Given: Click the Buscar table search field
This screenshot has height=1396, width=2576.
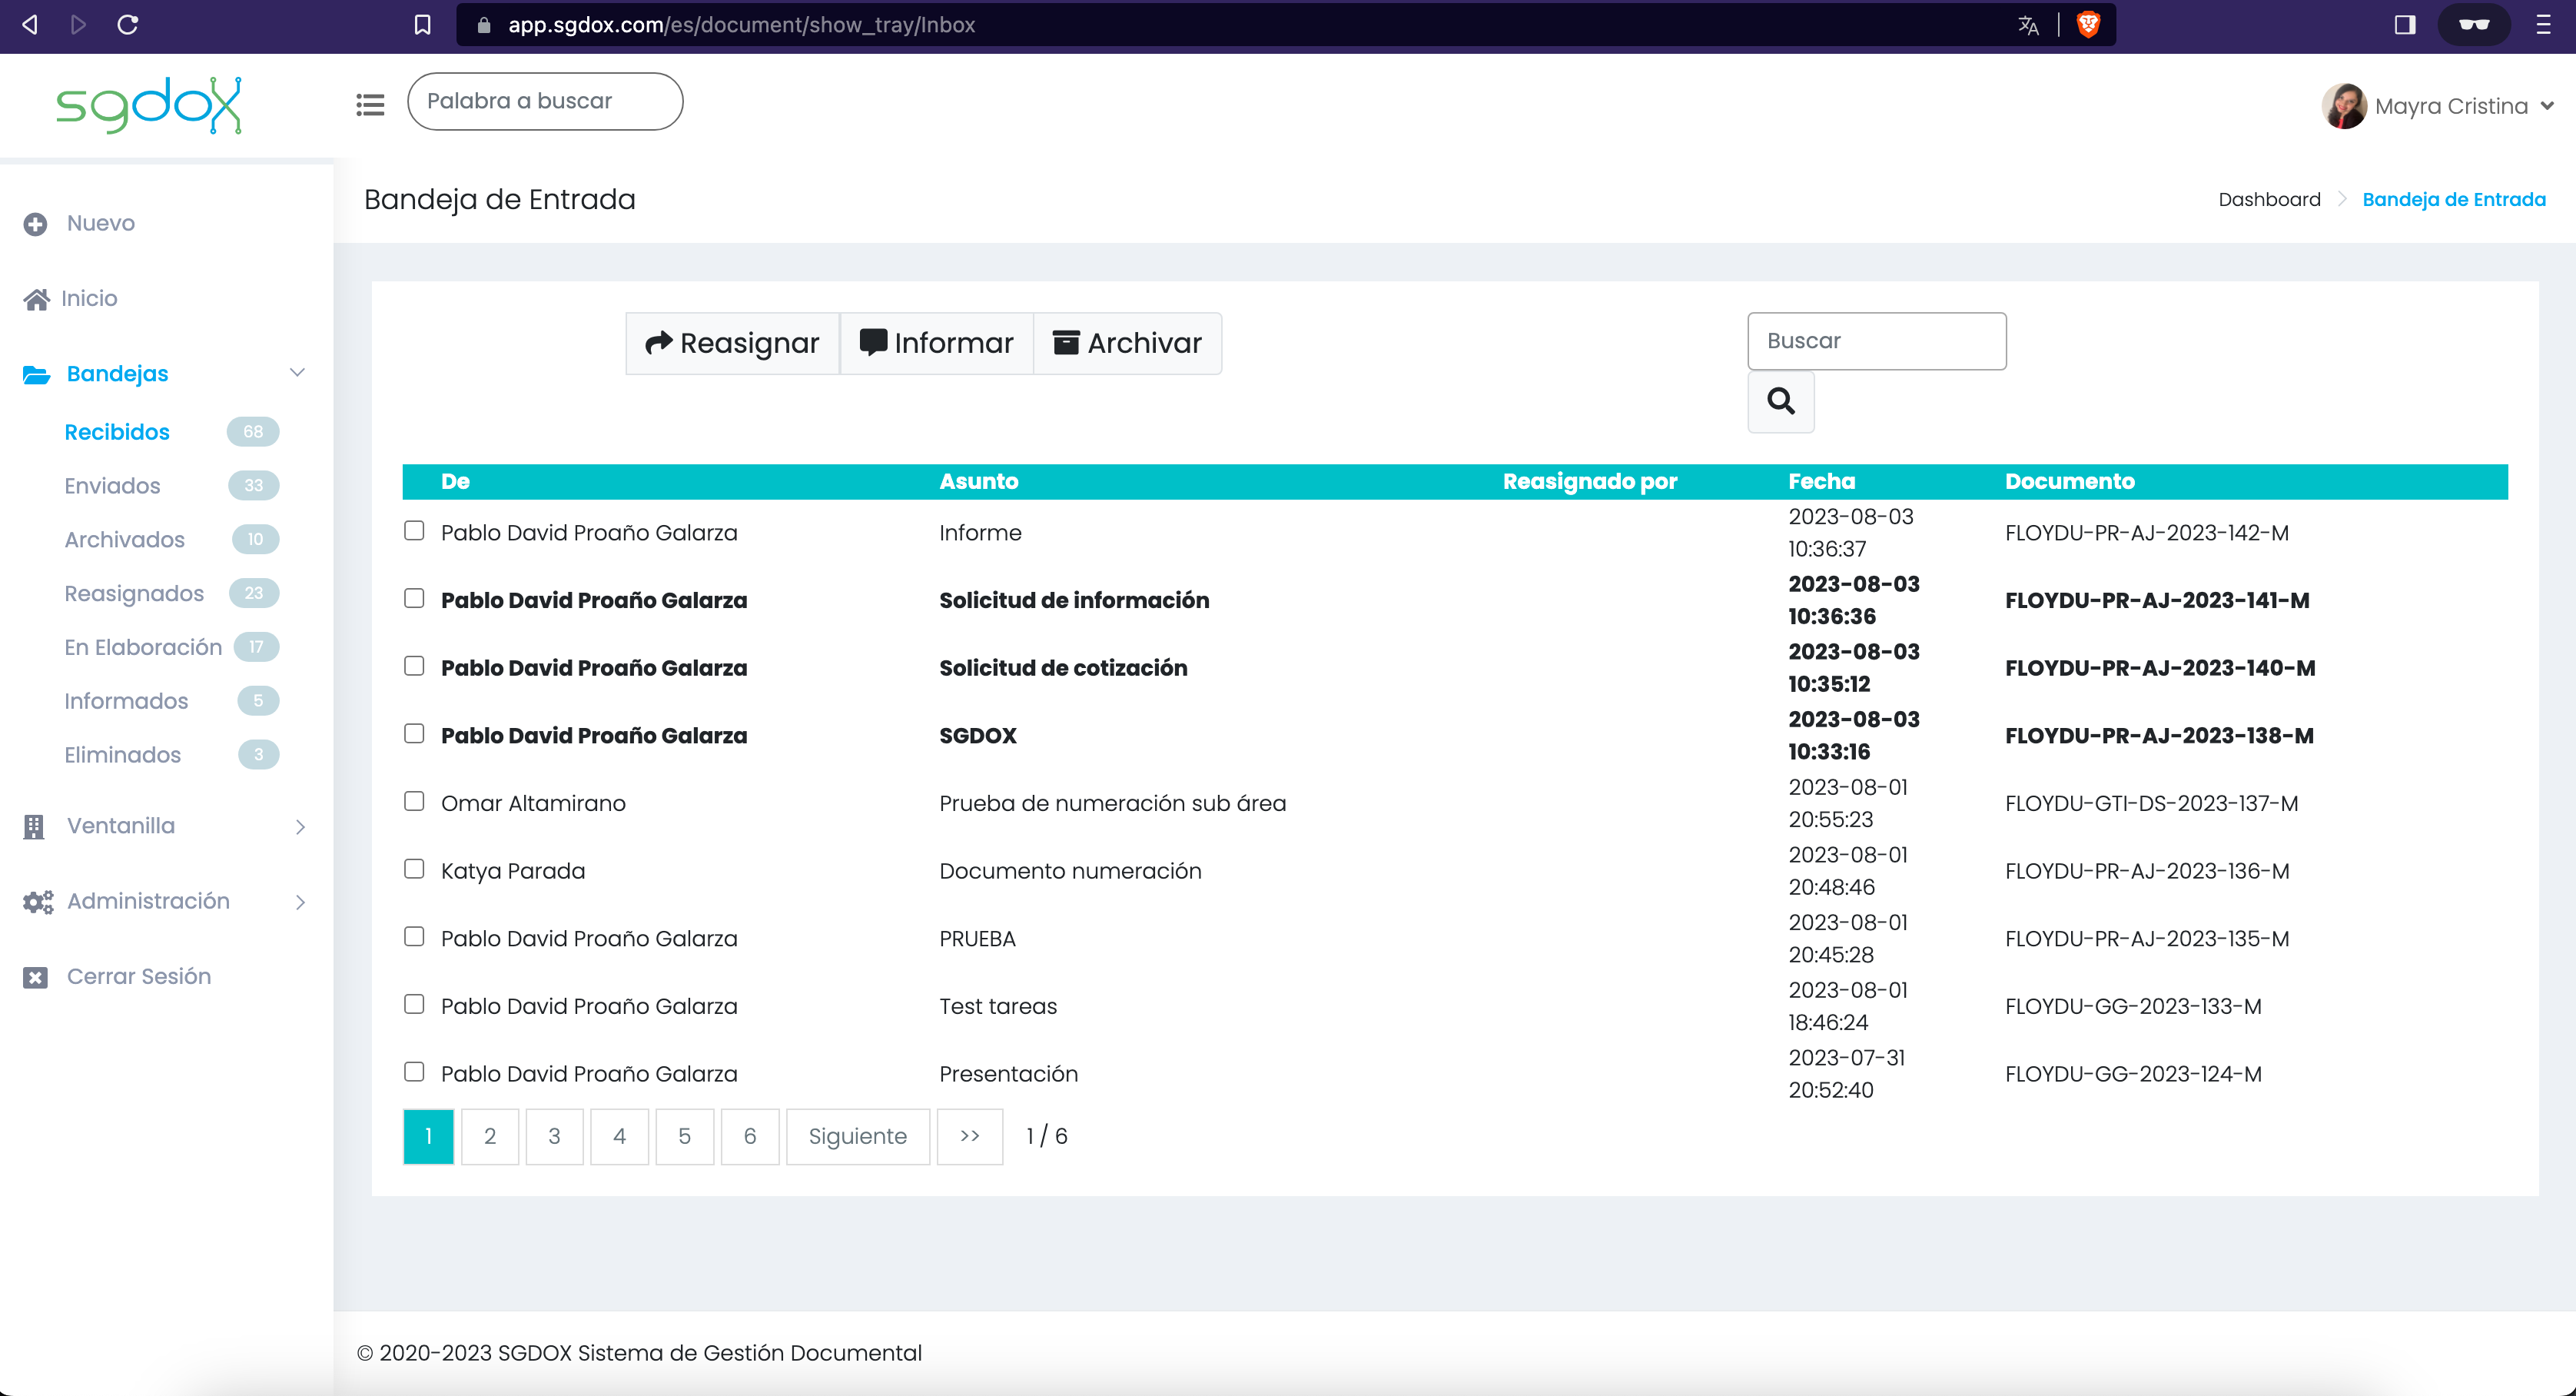Looking at the screenshot, I should (1876, 341).
